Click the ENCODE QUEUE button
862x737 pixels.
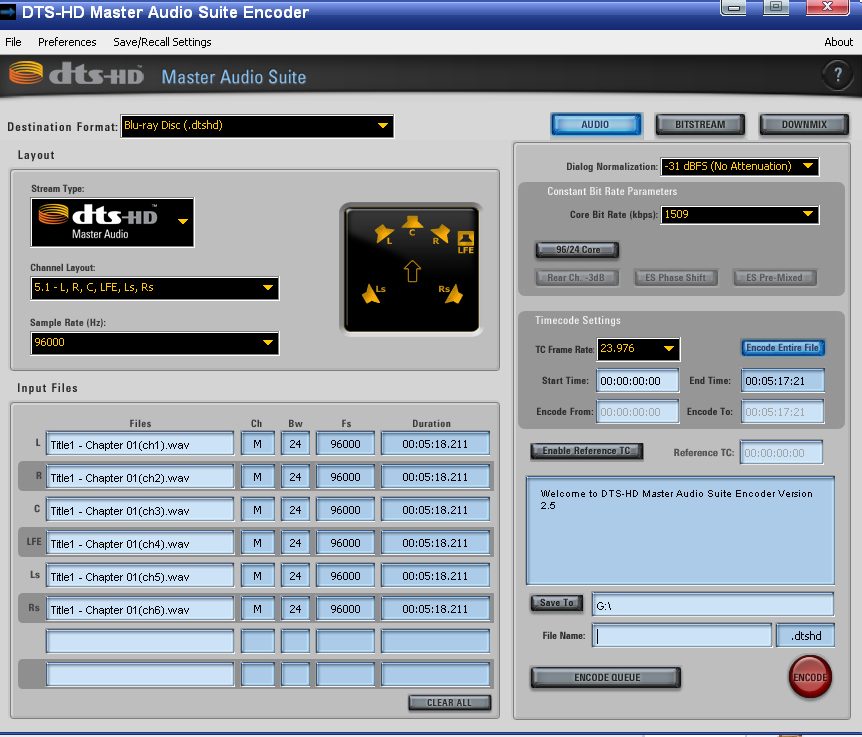[x=606, y=678]
